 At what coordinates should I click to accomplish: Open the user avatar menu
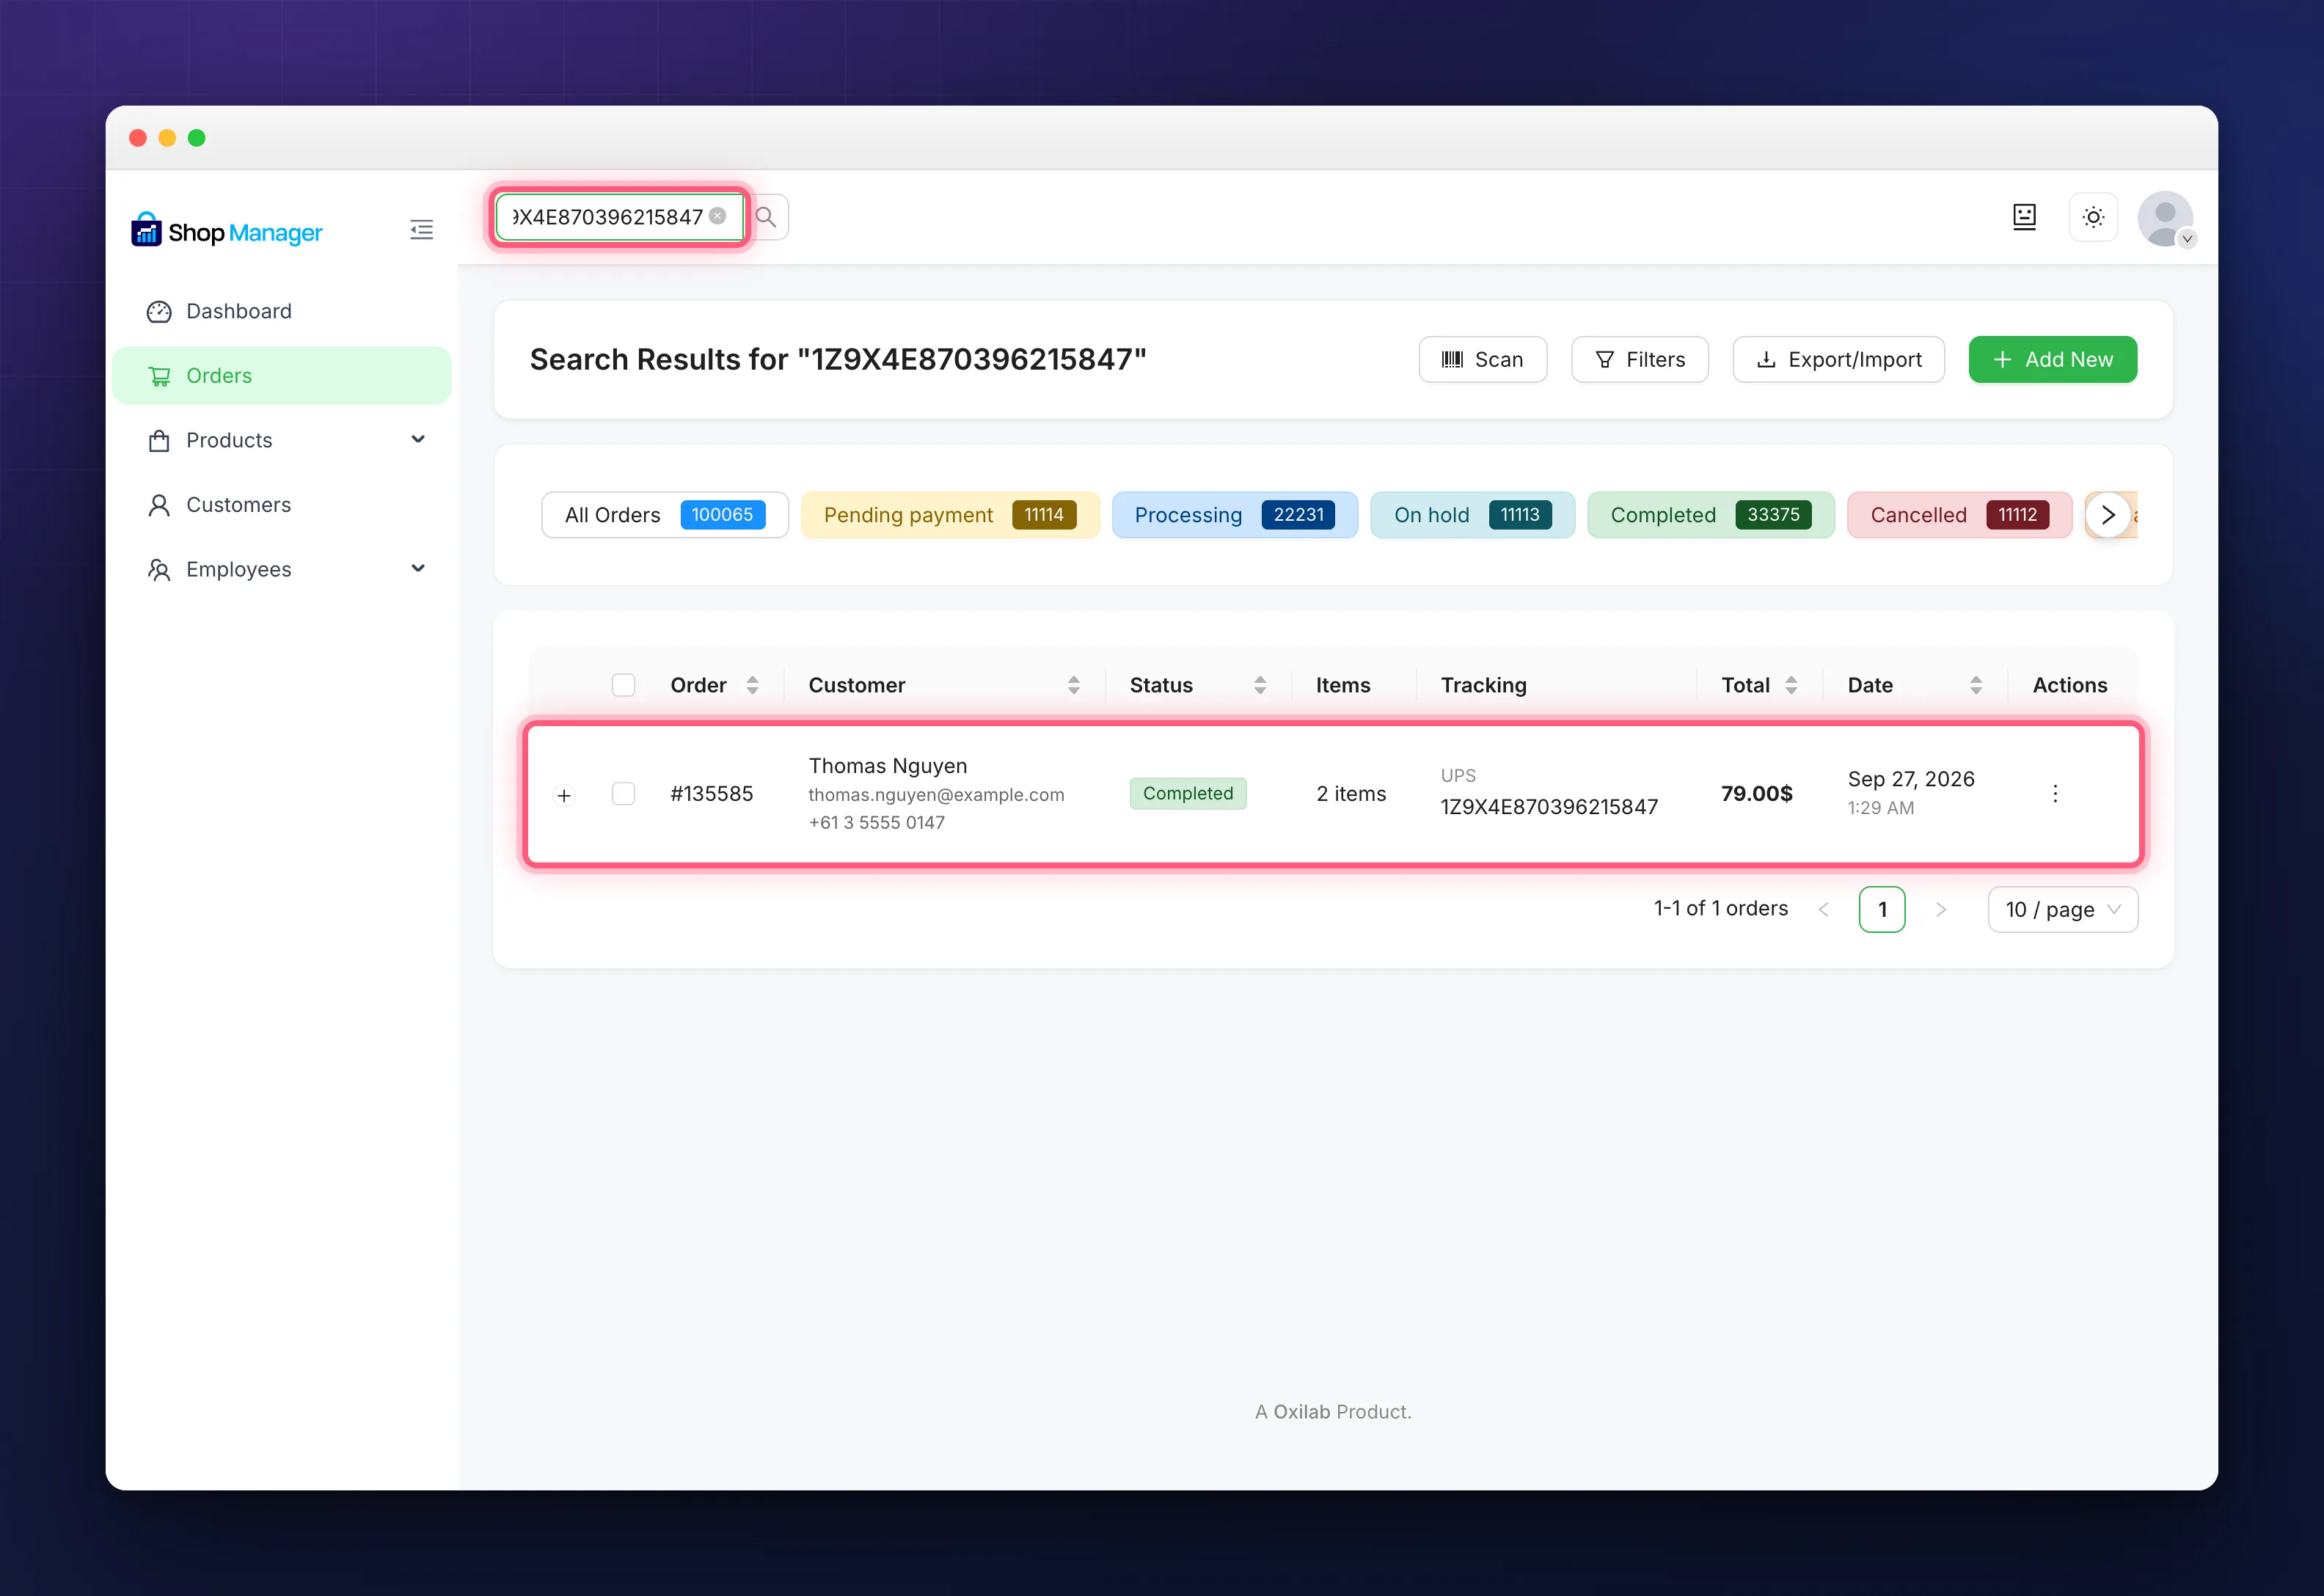point(2165,218)
